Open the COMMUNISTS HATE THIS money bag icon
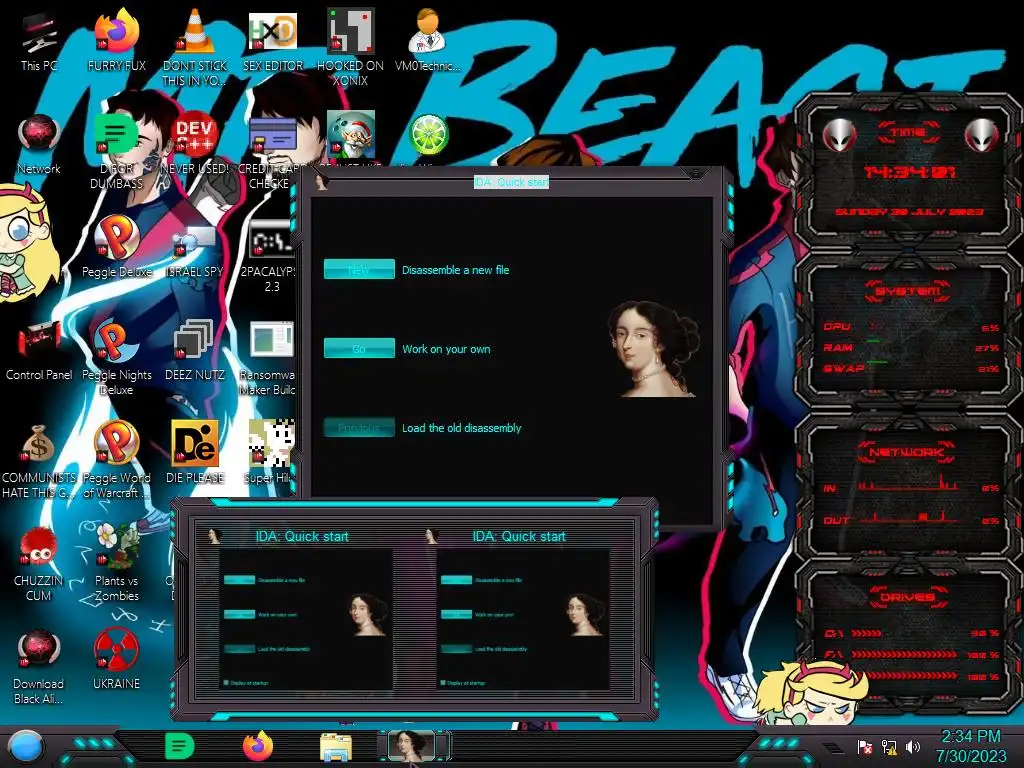The width and height of the screenshot is (1024, 768). 39,460
